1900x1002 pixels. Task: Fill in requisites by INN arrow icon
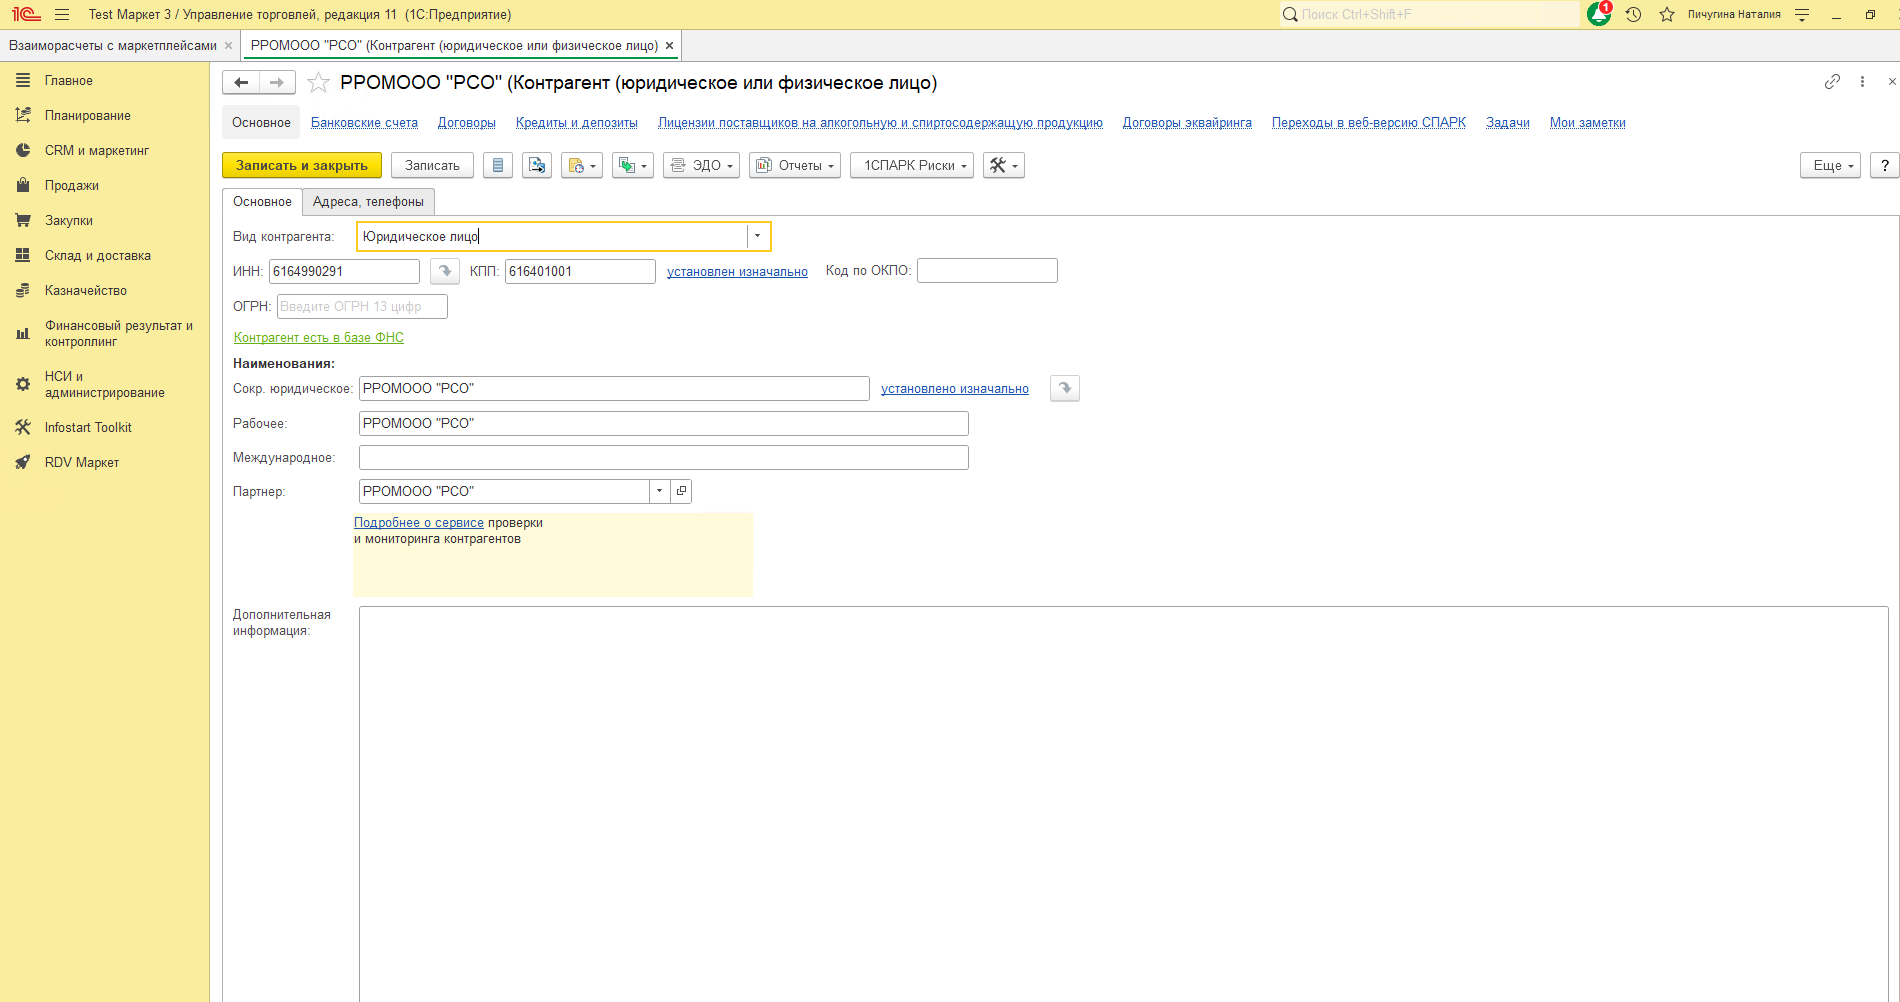445,271
